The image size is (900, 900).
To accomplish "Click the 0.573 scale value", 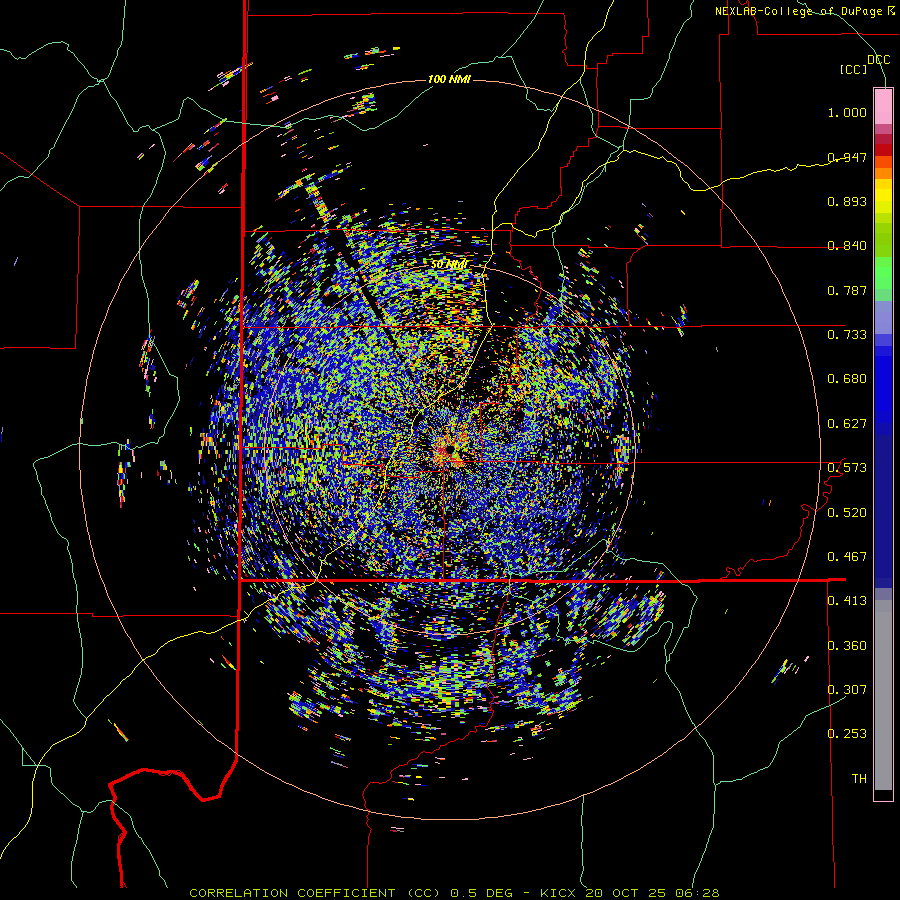I will pyautogui.click(x=847, y=468).
